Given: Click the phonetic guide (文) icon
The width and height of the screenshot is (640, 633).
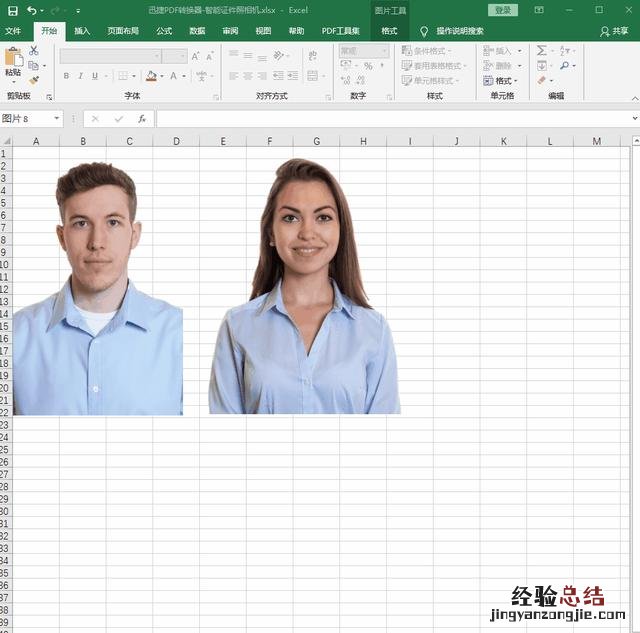Looking at the screenshot, I should tap(201, 76).
